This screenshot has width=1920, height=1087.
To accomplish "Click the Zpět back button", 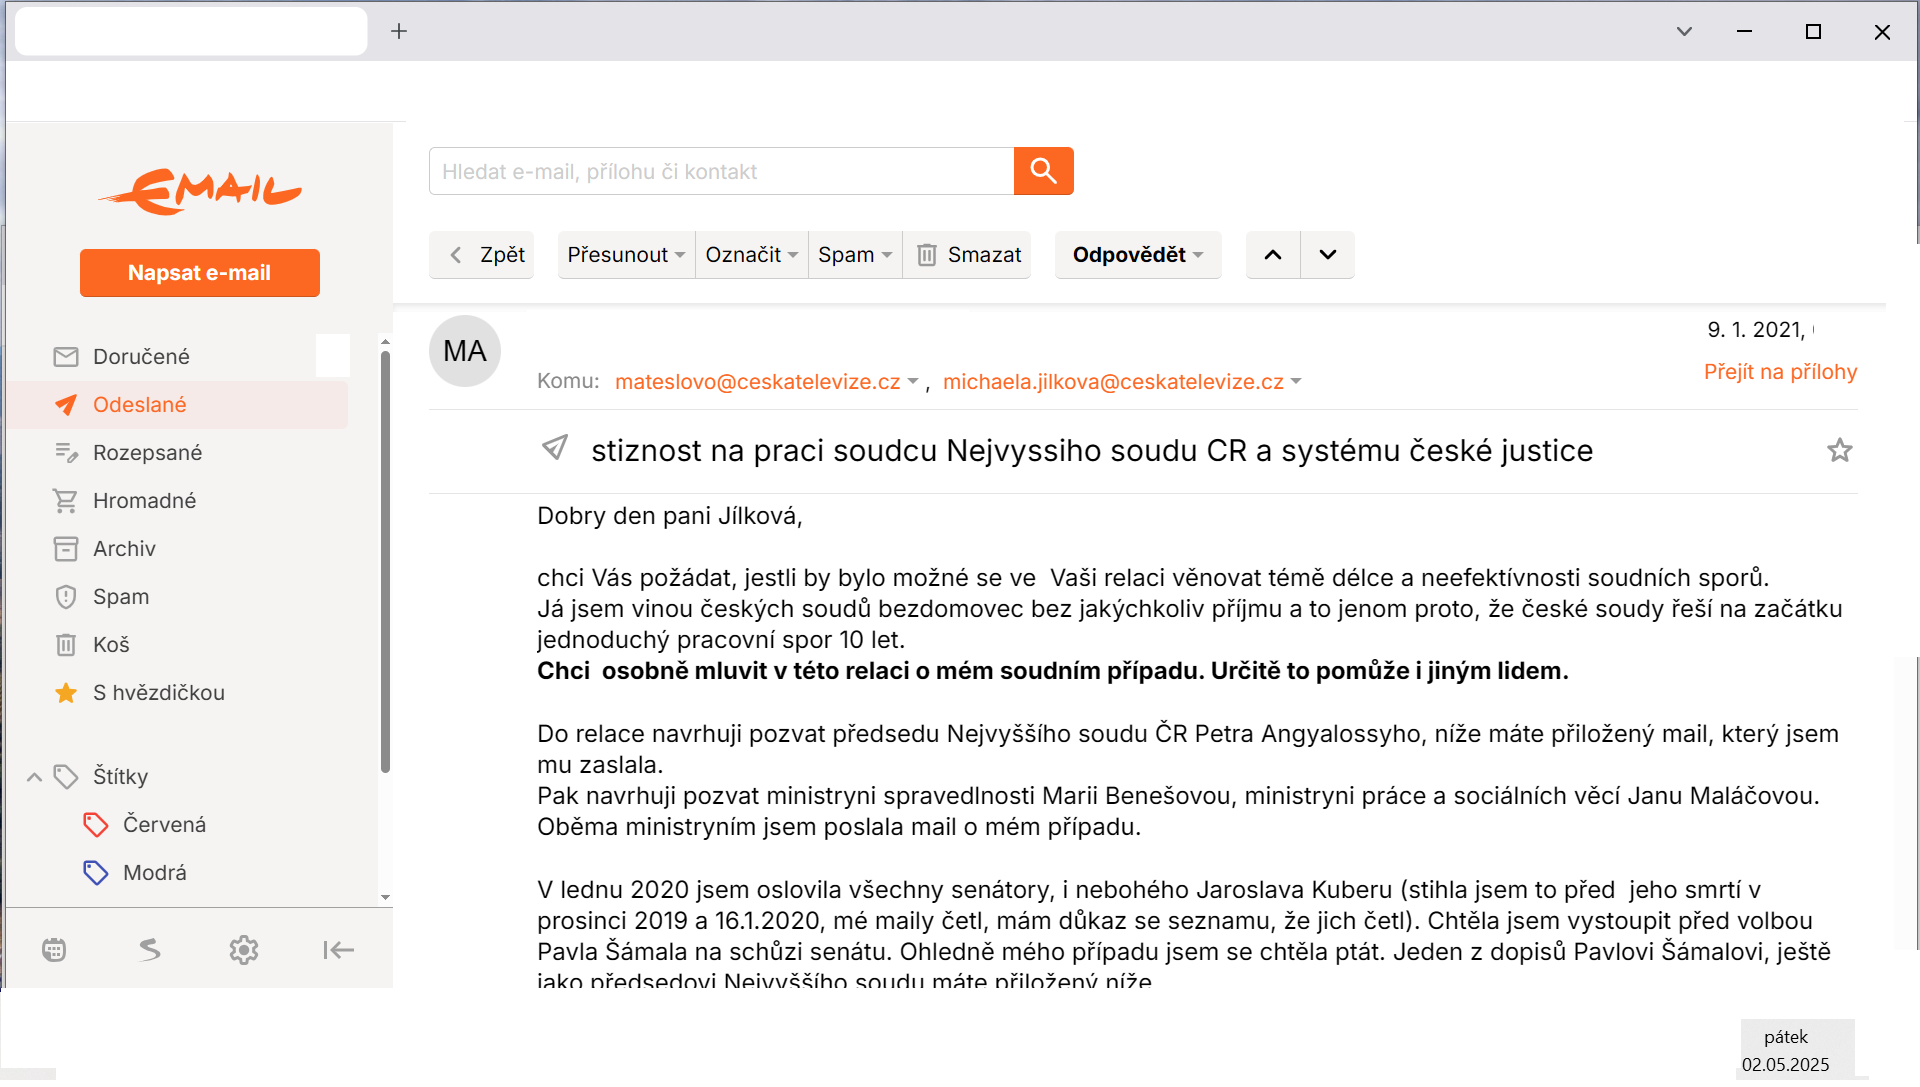I will 482,255.
